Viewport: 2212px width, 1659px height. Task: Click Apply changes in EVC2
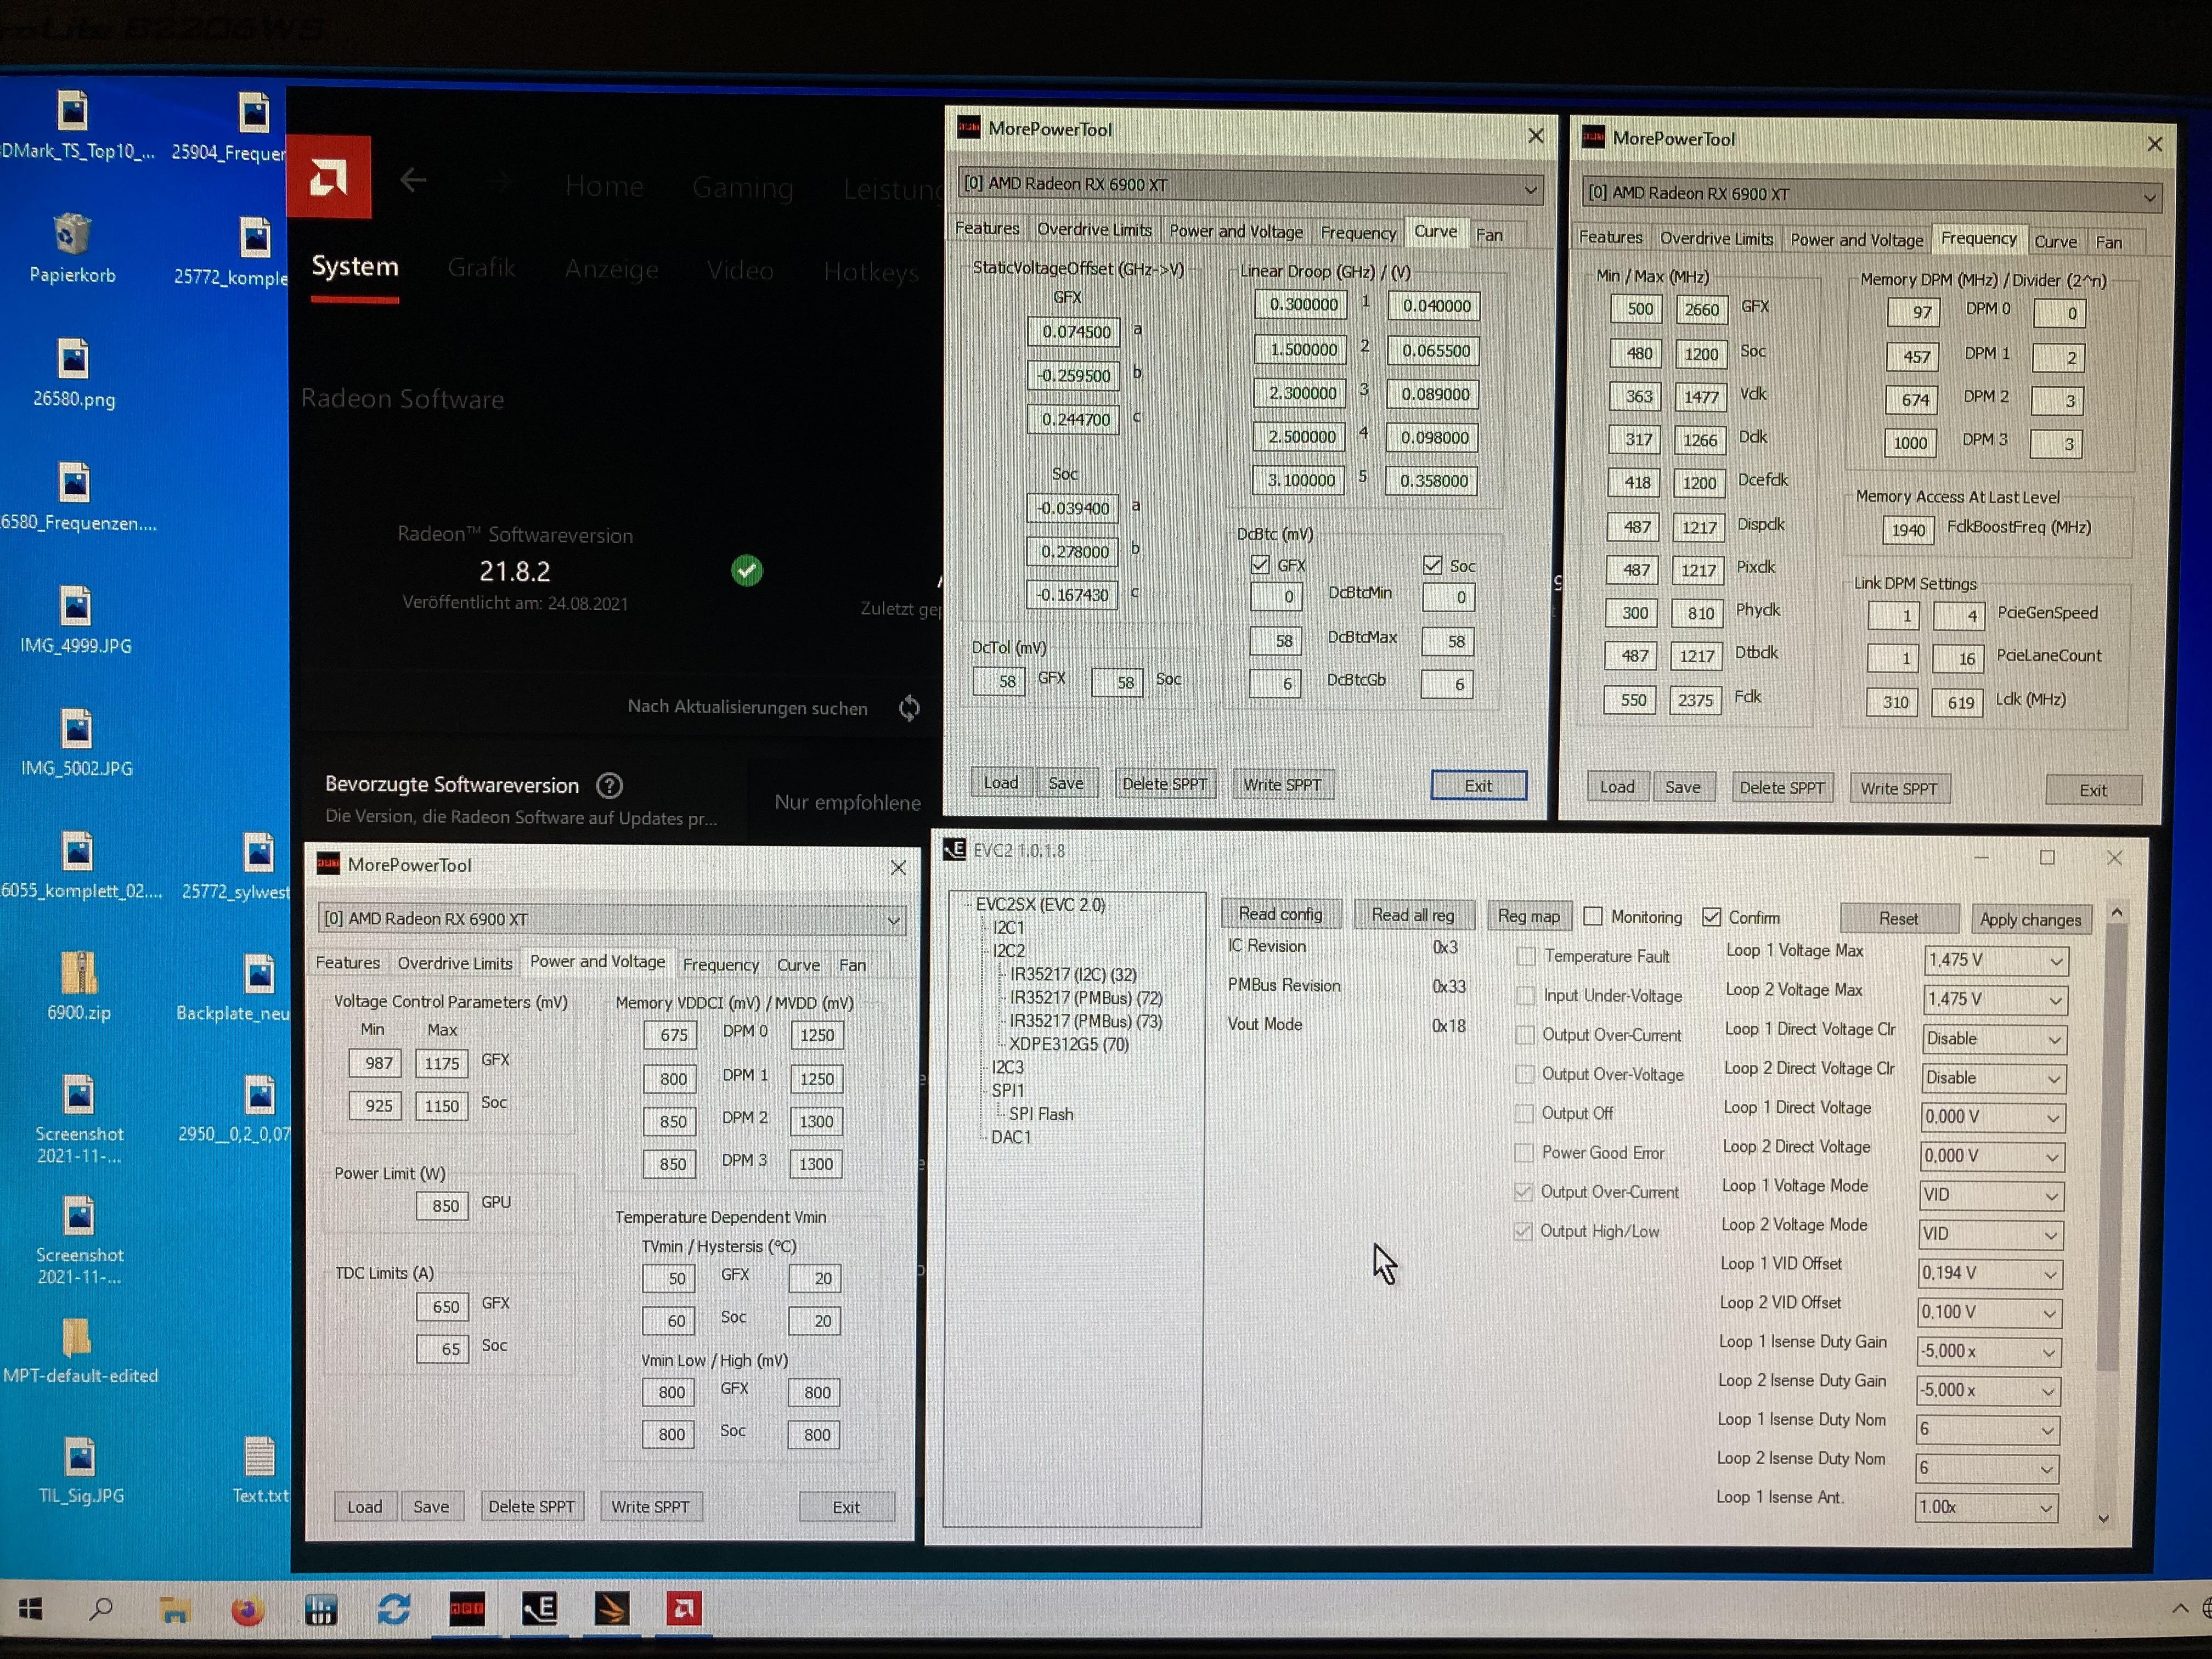[2030, 919]
